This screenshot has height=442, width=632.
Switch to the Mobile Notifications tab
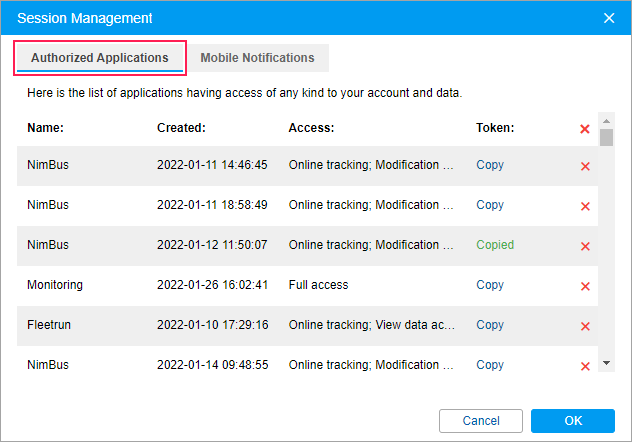[257, 58]
